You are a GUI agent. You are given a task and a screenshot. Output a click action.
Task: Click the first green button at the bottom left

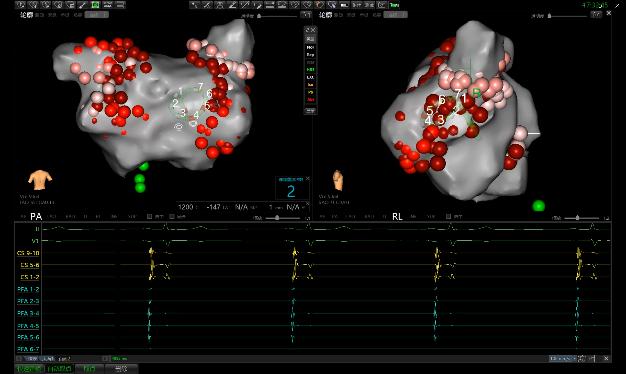[x=30, y=369]
